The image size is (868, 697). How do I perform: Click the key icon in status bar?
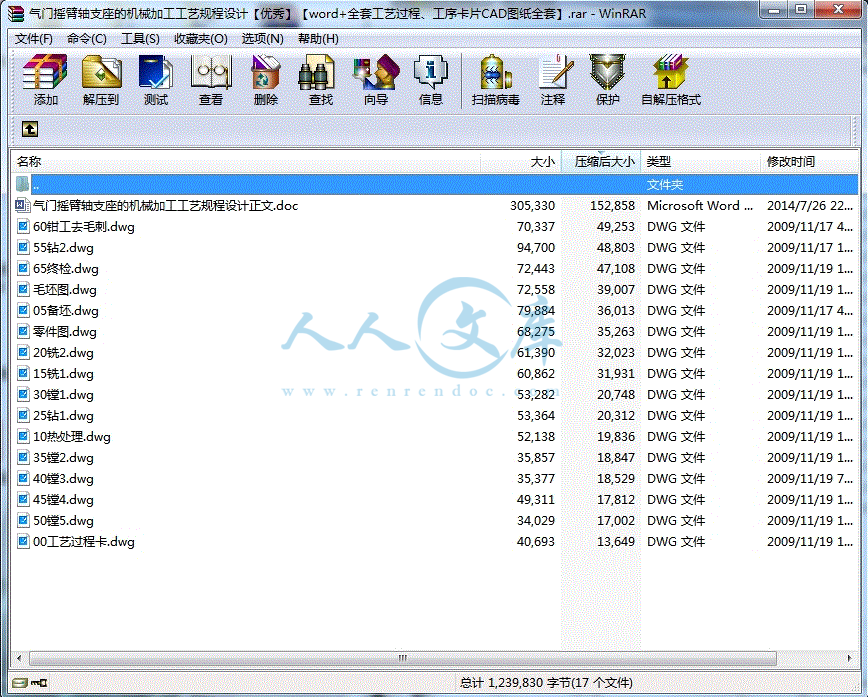coord(39,683)
